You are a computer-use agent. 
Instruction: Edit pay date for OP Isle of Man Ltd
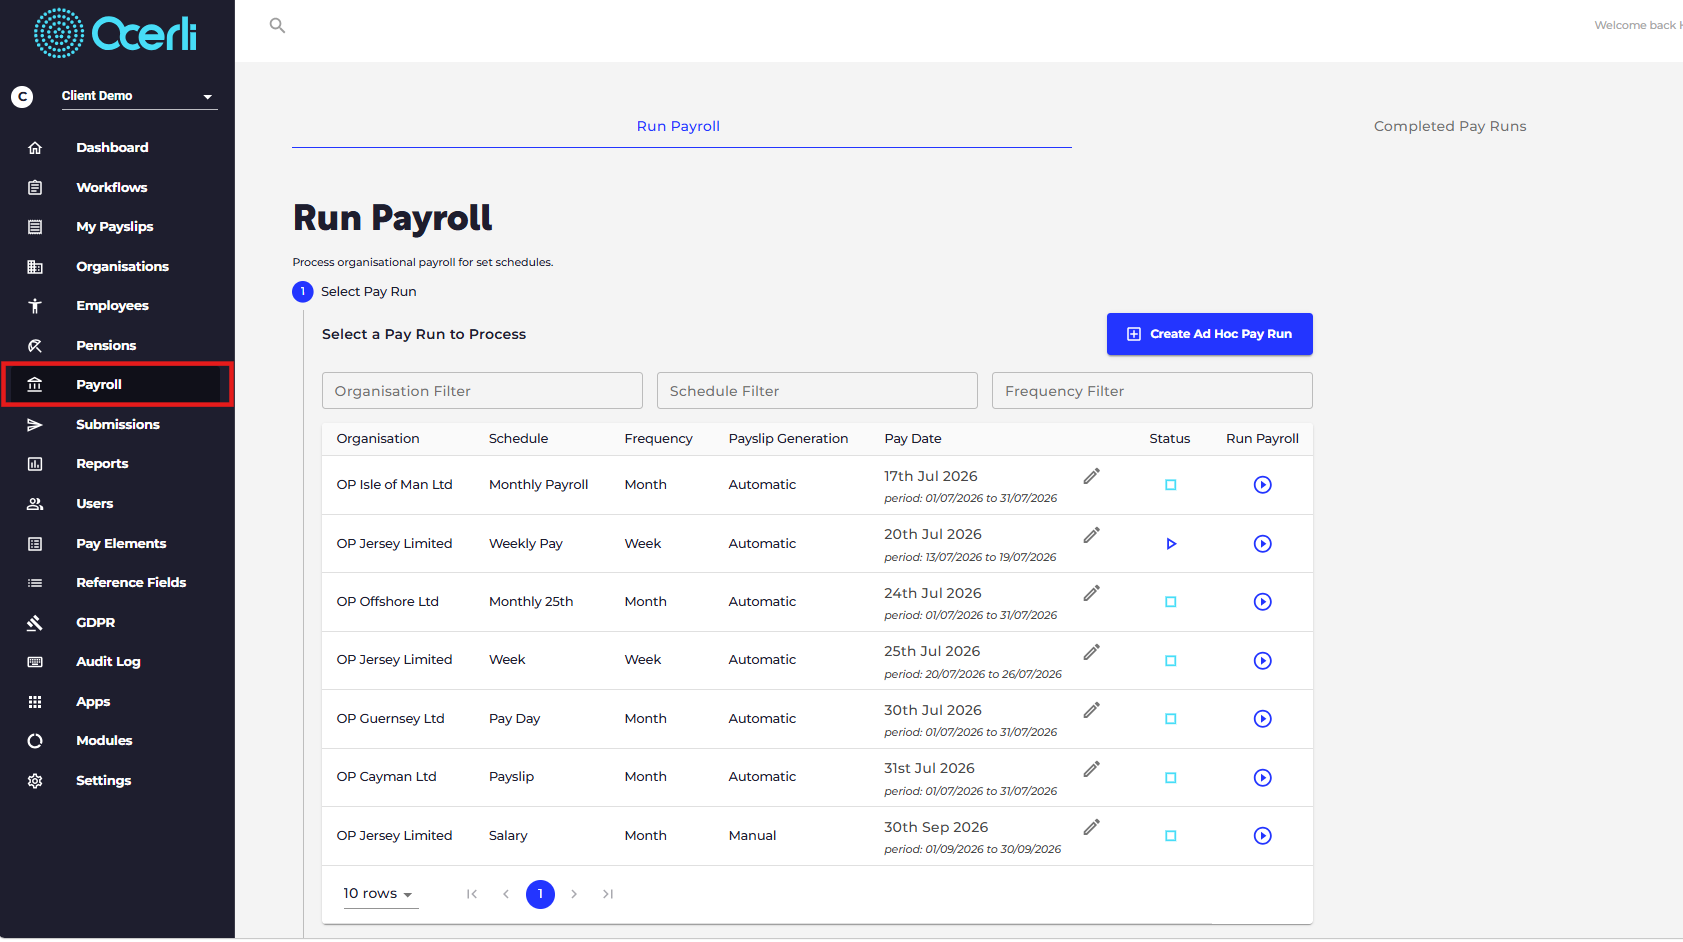coord(1091,476)
